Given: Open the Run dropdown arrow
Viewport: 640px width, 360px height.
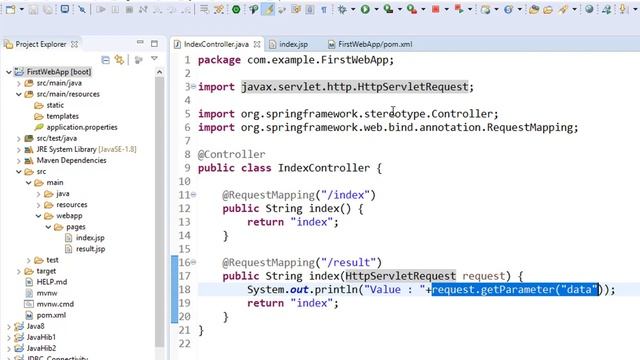Looking at the screenshot, I should pyautogui.click(x=376, y=9).
